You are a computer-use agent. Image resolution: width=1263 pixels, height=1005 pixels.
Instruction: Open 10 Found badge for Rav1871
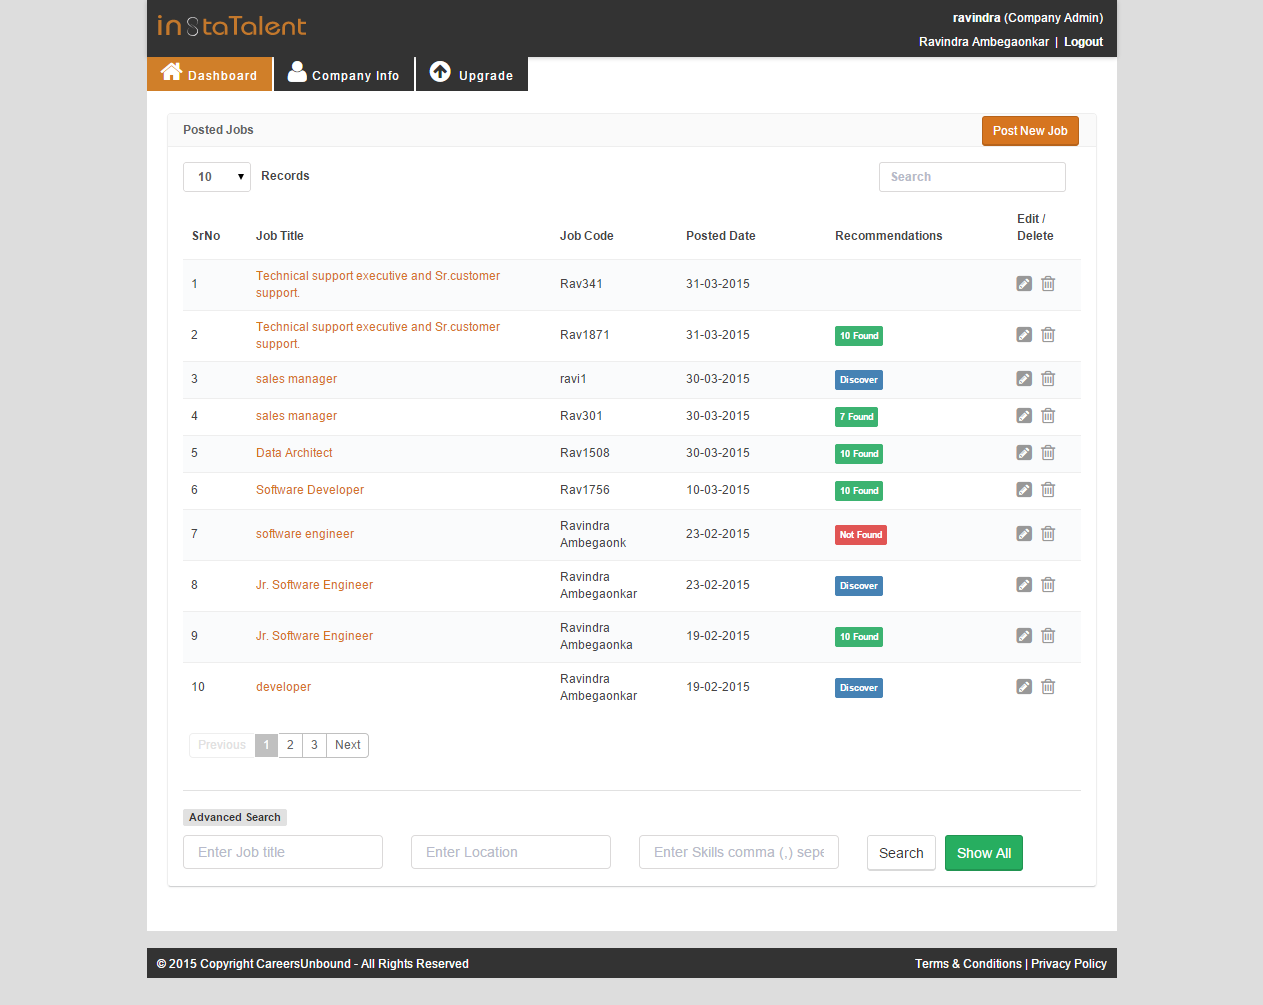pyautogui.click(x=859, y=336)
